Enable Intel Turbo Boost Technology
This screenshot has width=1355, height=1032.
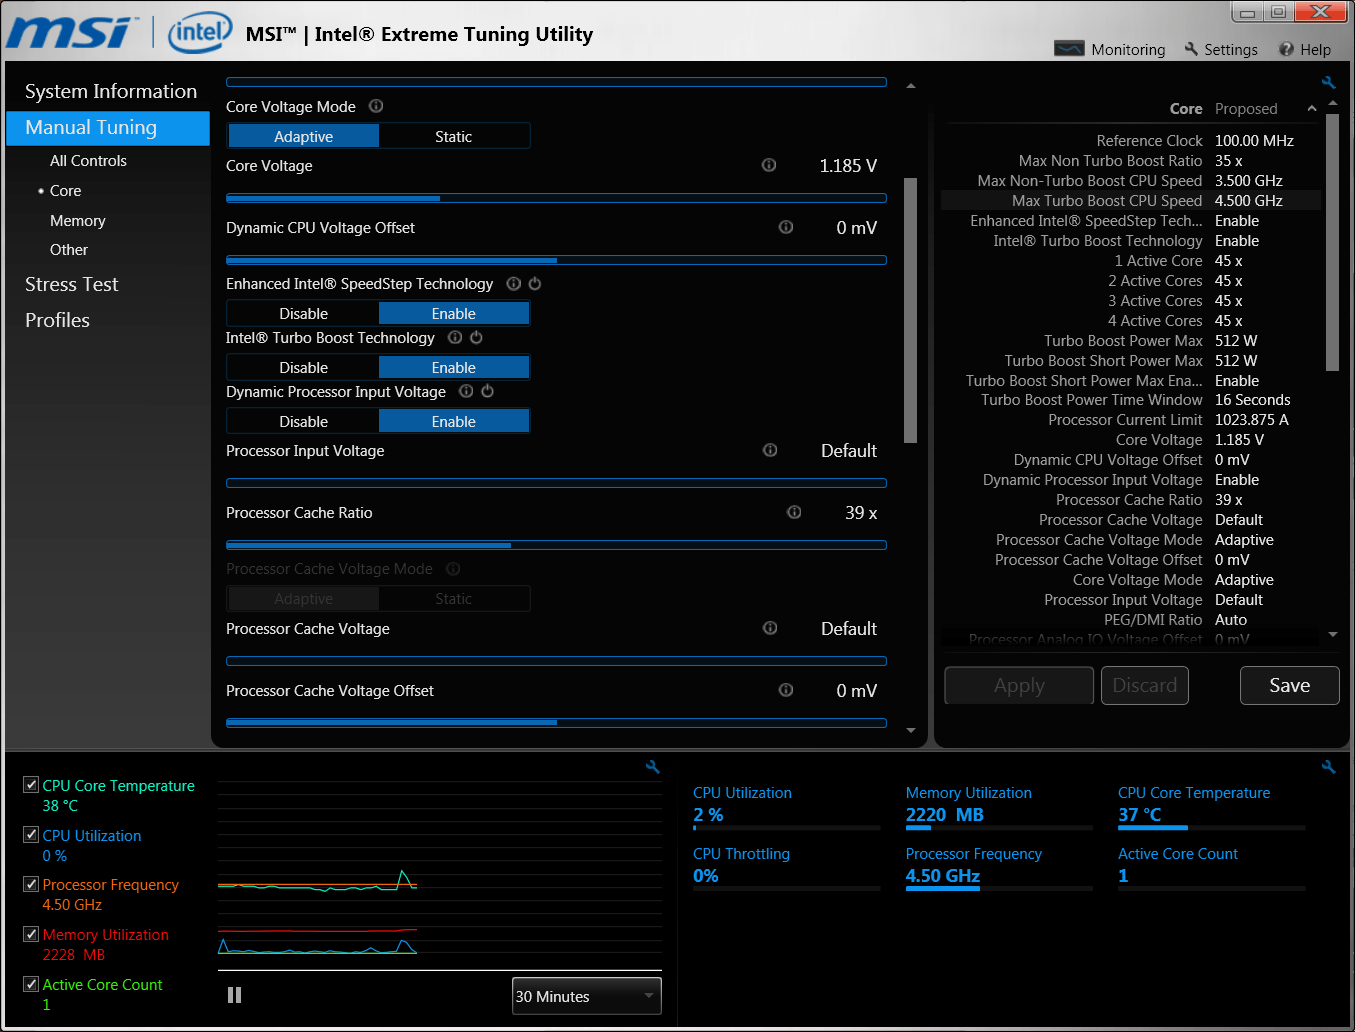[454, 367]
